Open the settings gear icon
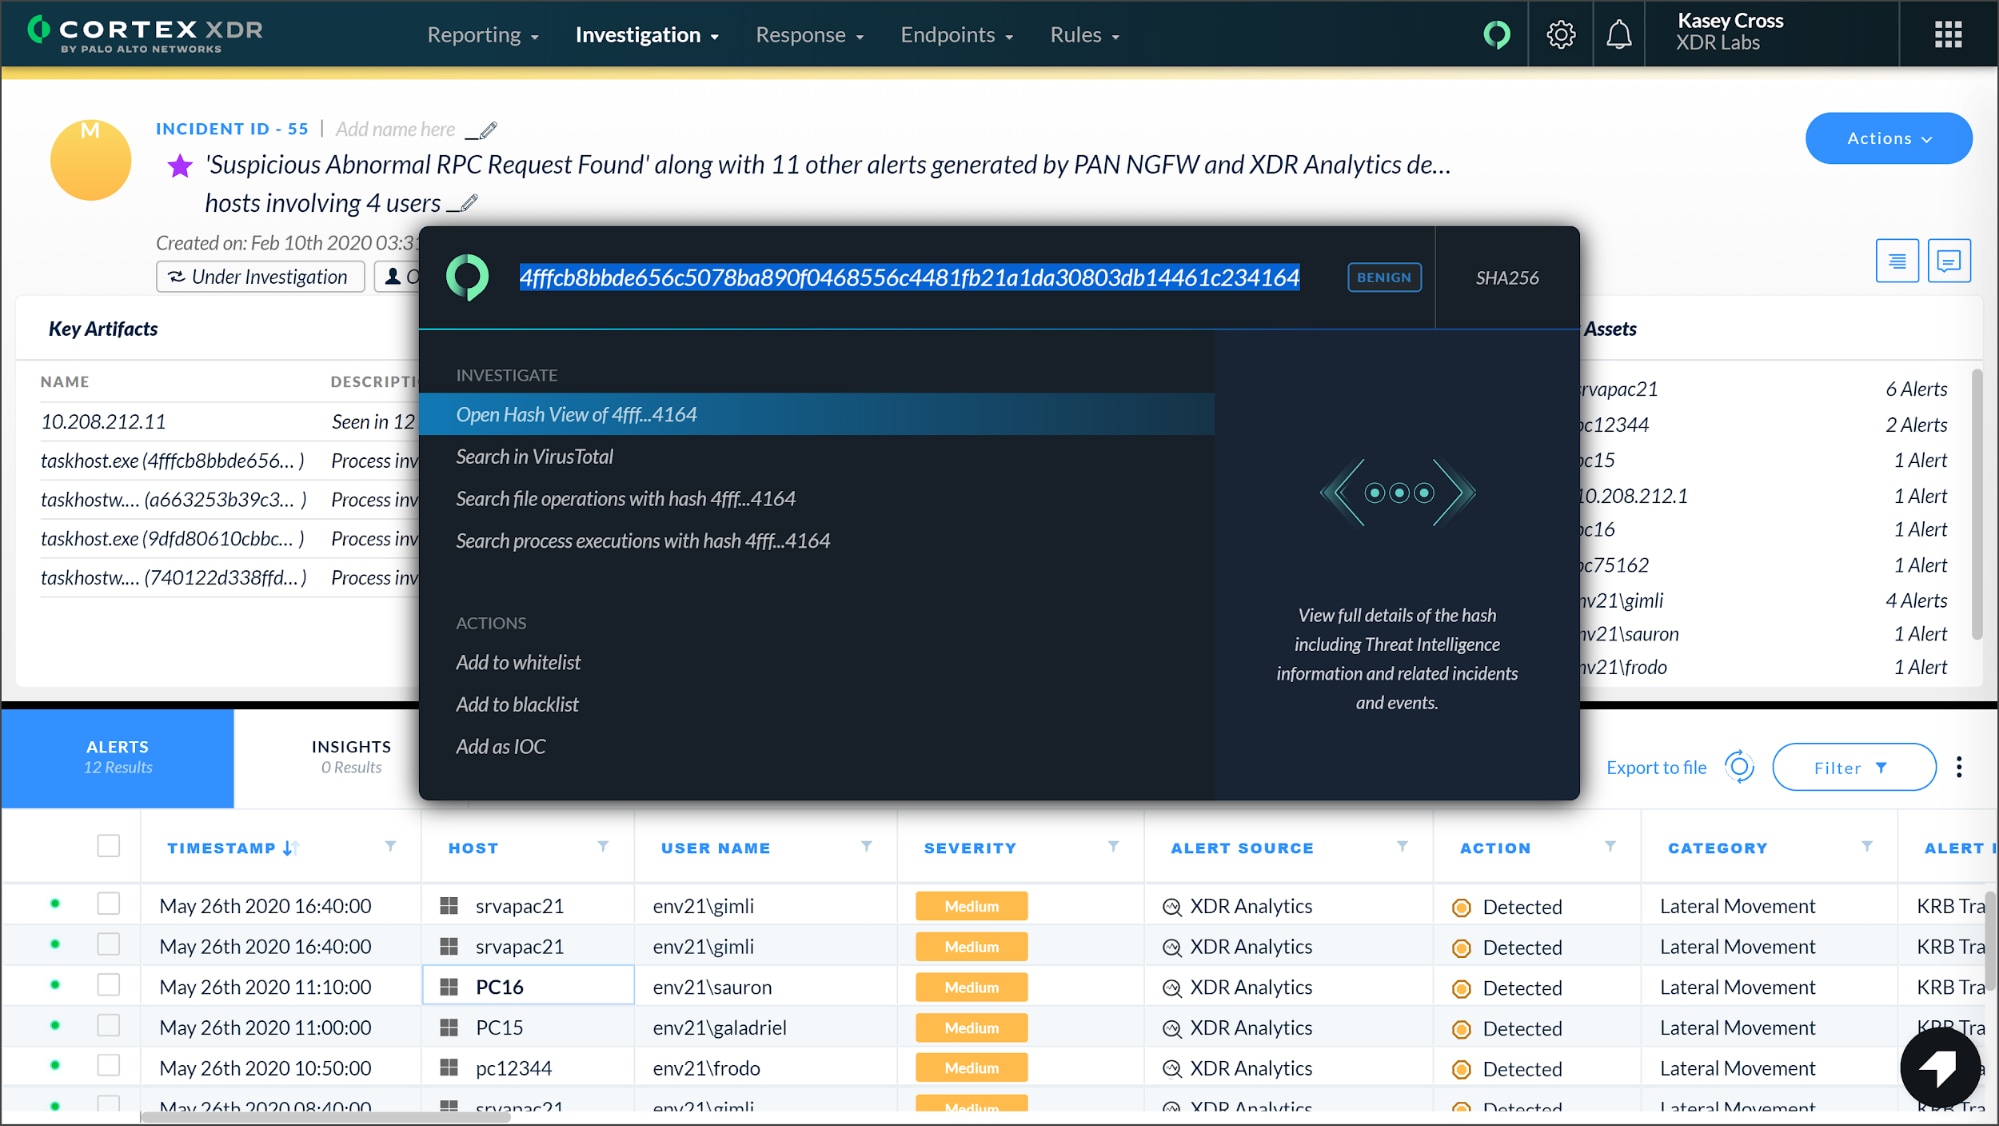 pyautogui.click(x=1560, y=35)
